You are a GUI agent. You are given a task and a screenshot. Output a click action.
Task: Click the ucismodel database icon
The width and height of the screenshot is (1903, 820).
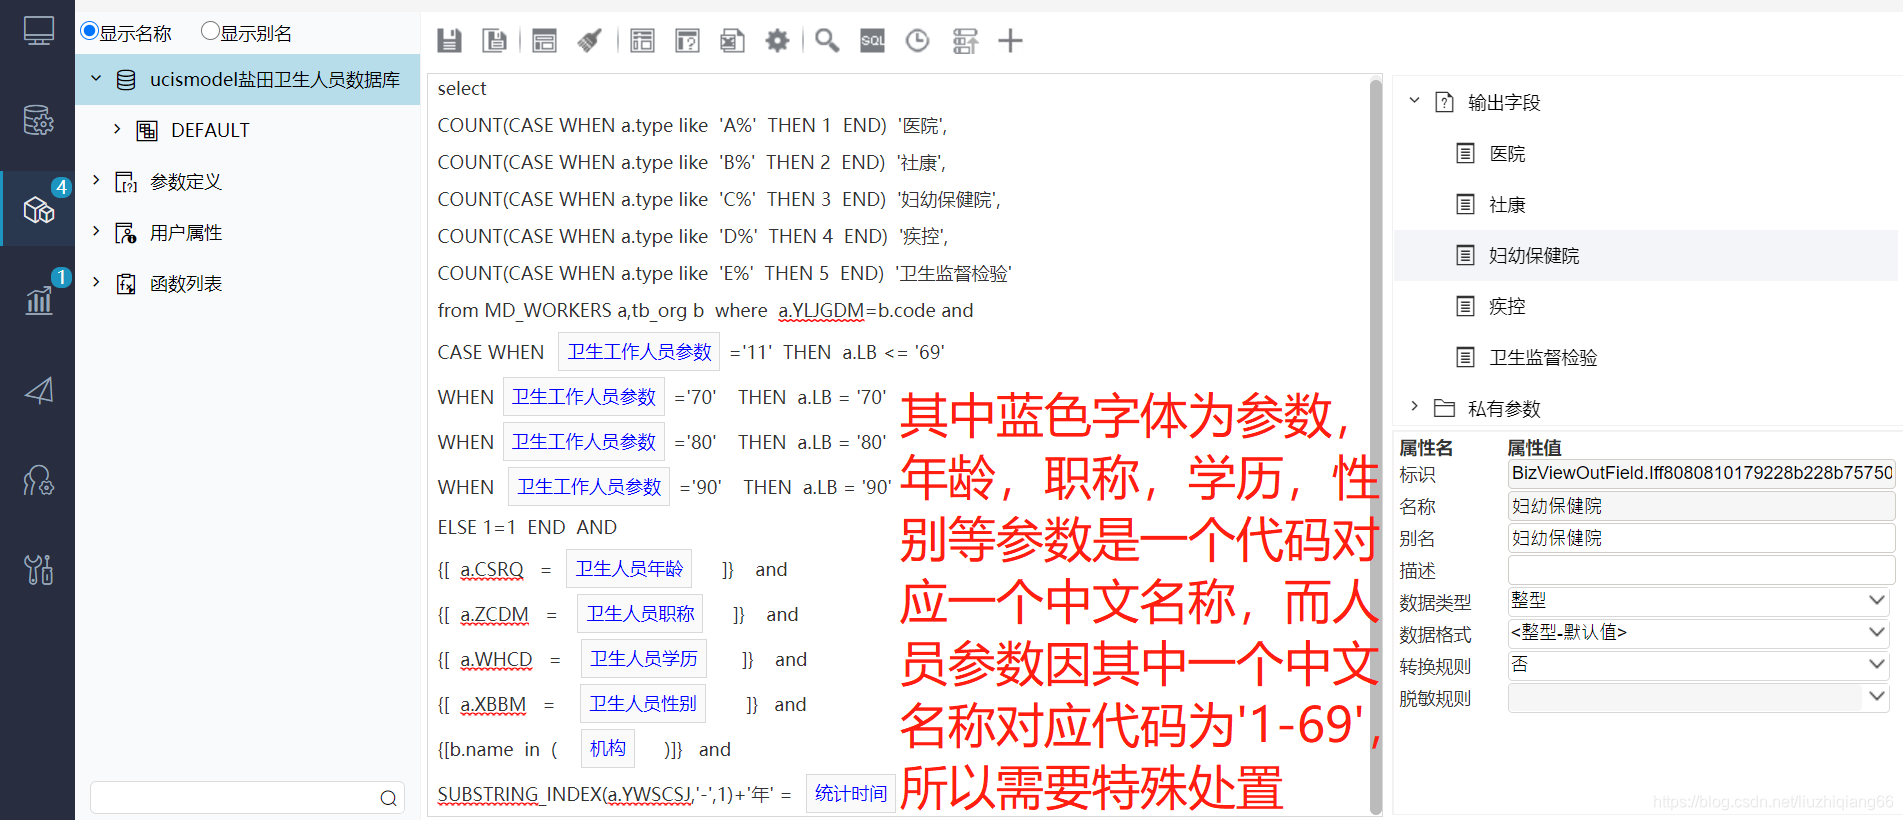126,80
